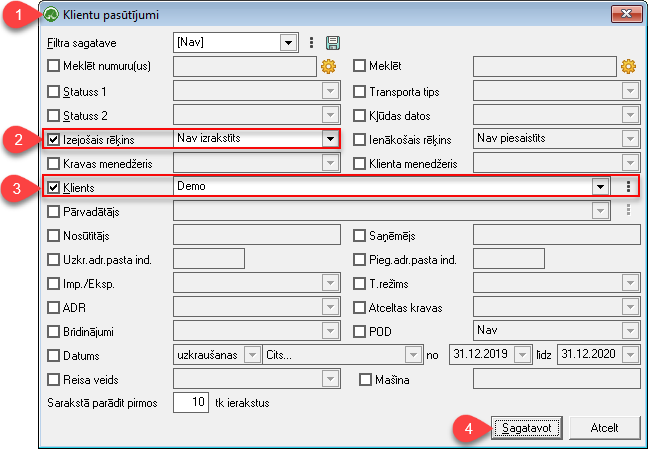Click the green save filter floppy icon

coord(333,43)
